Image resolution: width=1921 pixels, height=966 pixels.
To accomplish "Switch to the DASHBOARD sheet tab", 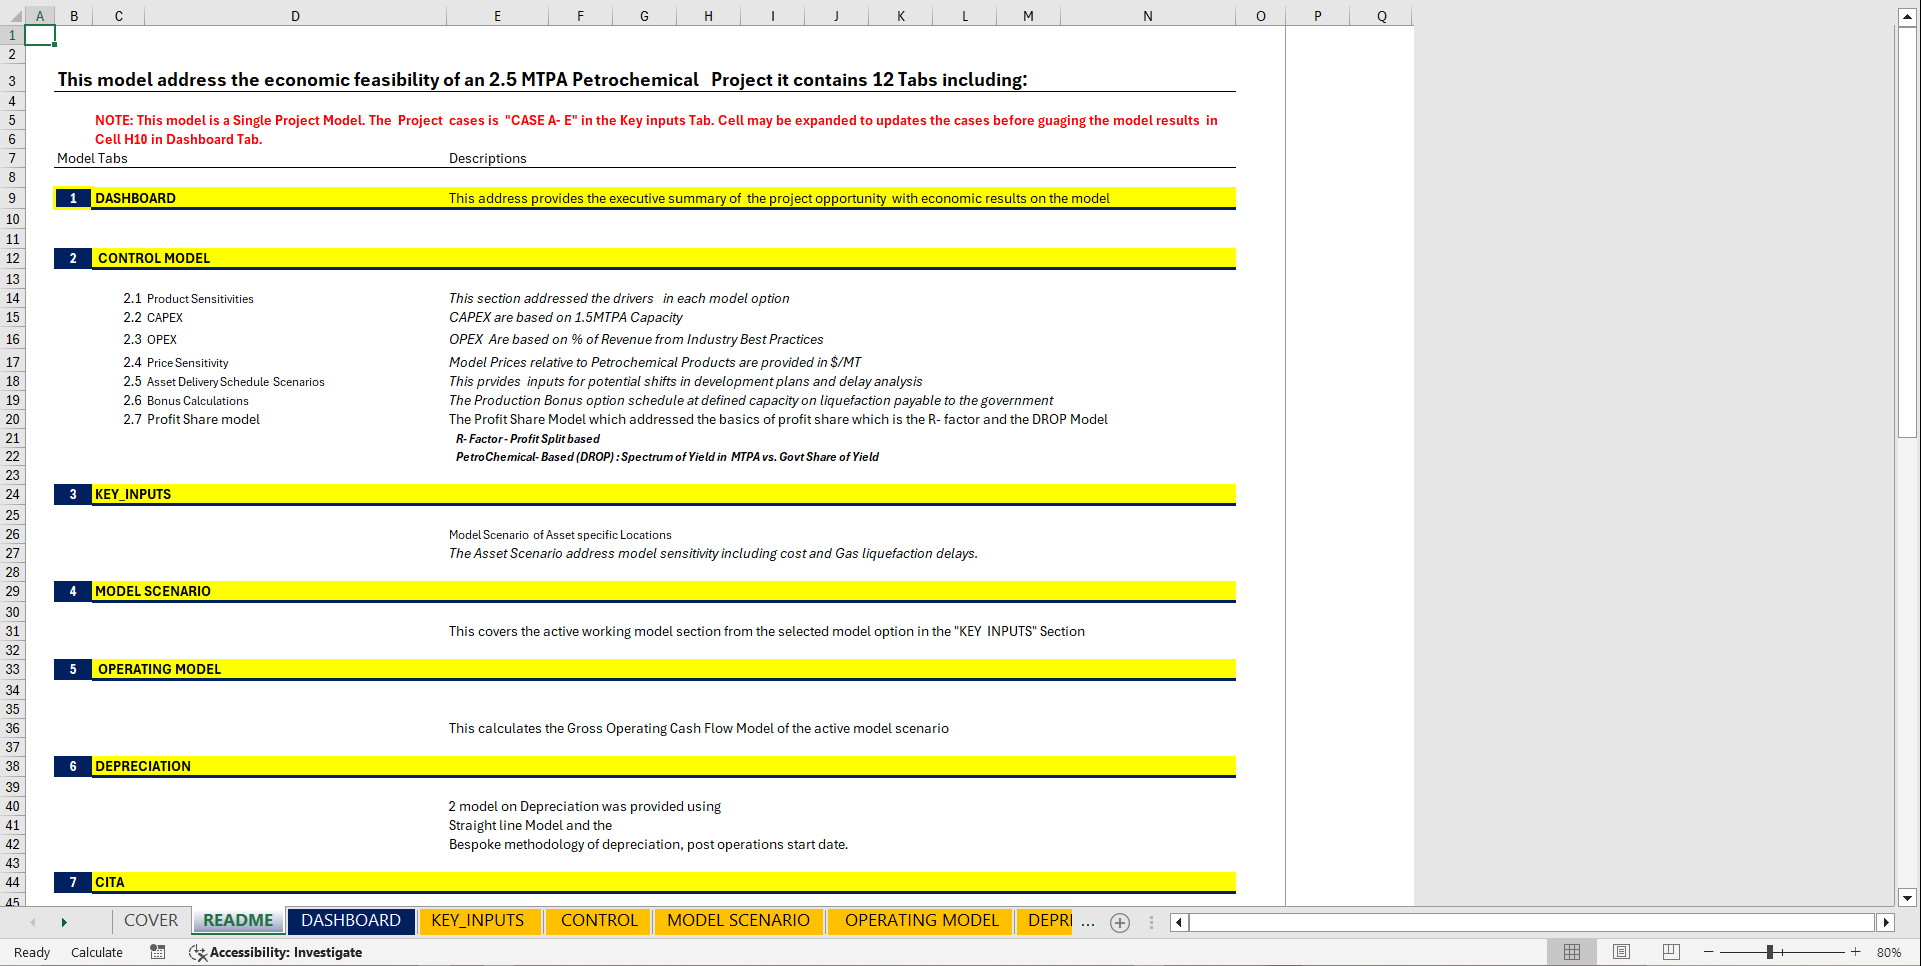I will 351,920.
